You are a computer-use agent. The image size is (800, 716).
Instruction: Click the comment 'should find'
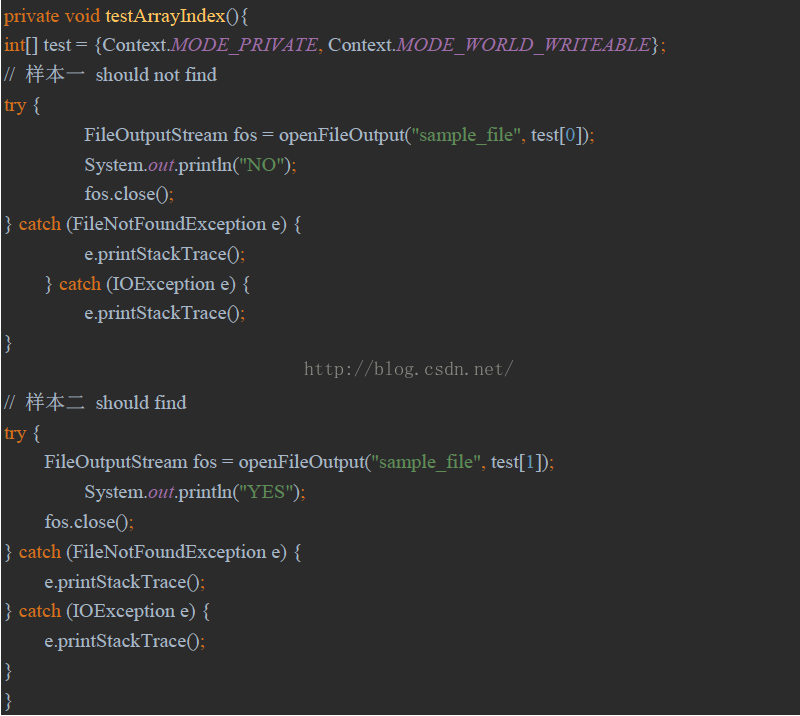[141, 403]
